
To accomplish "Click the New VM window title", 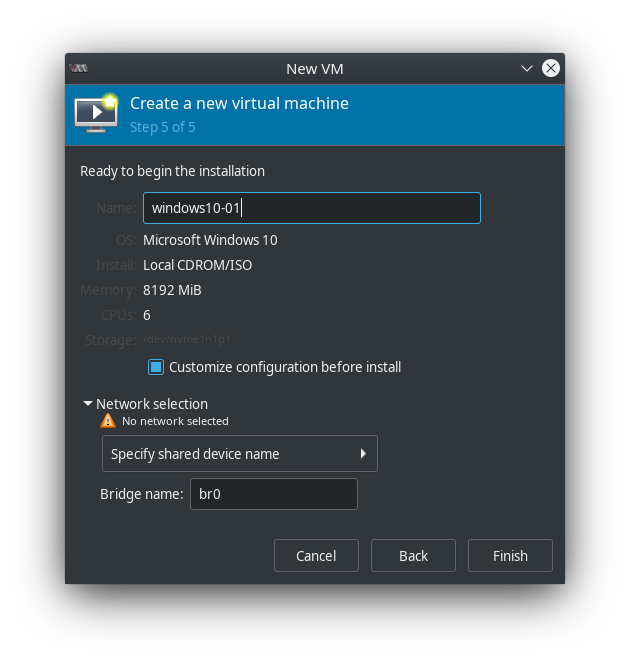I will [315, 69].
